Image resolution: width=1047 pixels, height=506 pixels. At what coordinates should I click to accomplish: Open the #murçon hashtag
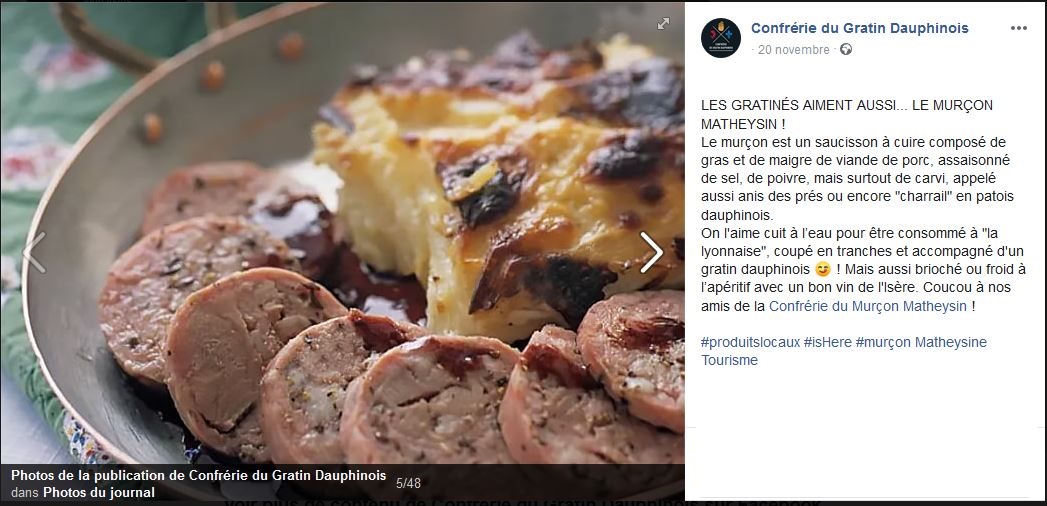(x=883, y=342)
